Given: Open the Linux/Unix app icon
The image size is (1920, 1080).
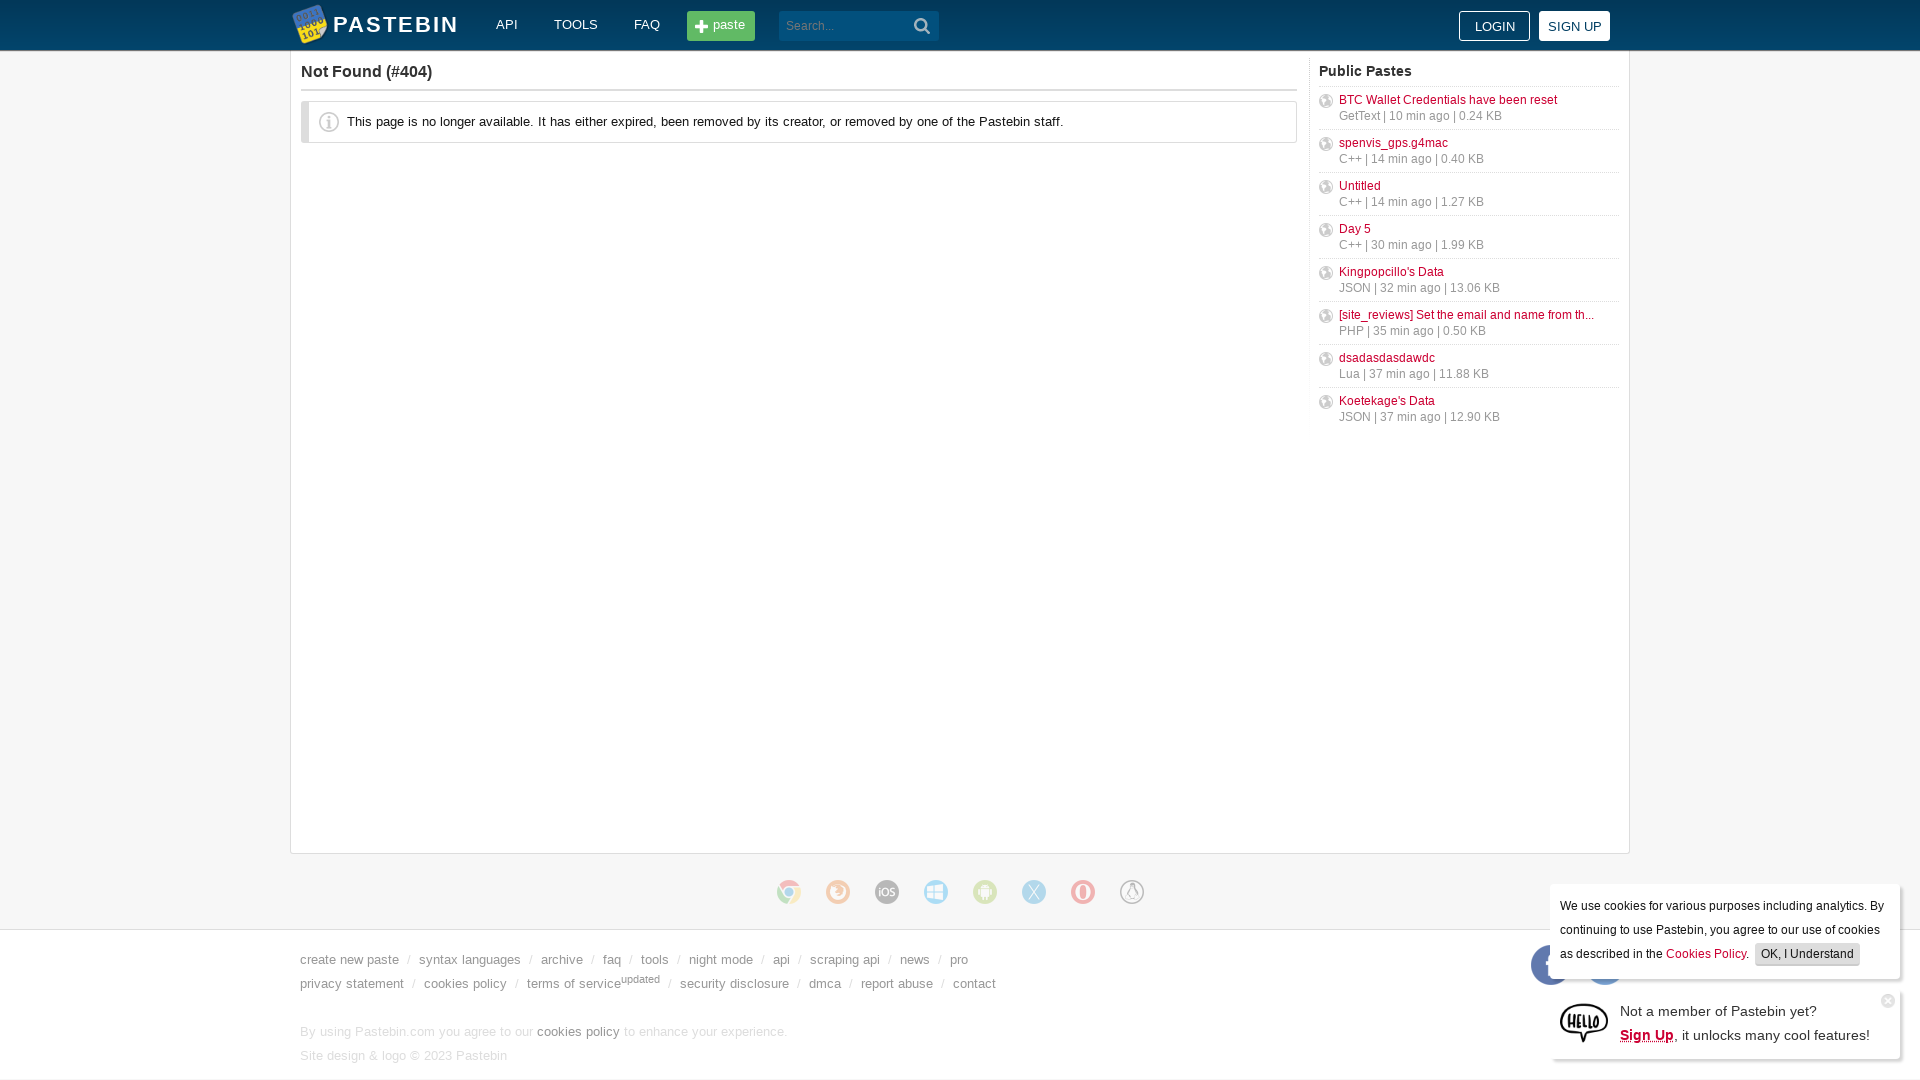Looking at the screenshot, I should pyautogui.click(x=1132, y=892).
